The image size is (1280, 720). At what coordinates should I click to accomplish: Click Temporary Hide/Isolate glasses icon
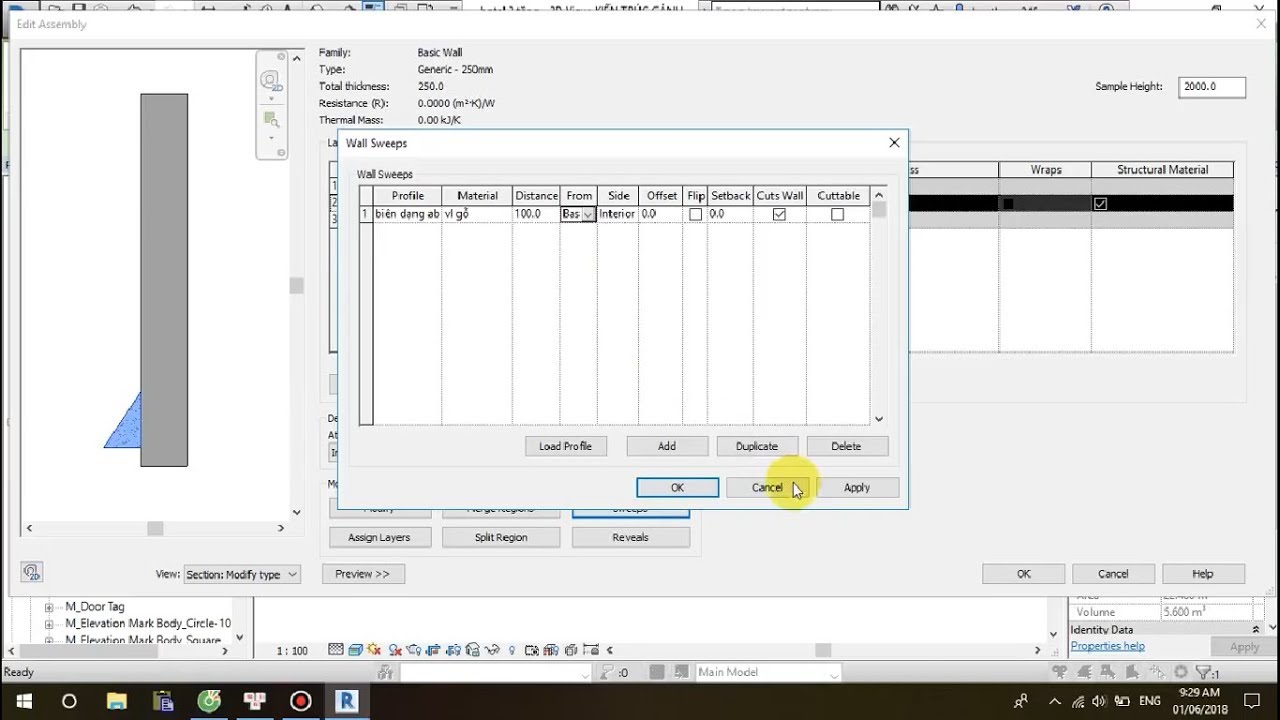click(x=492, y=650)
